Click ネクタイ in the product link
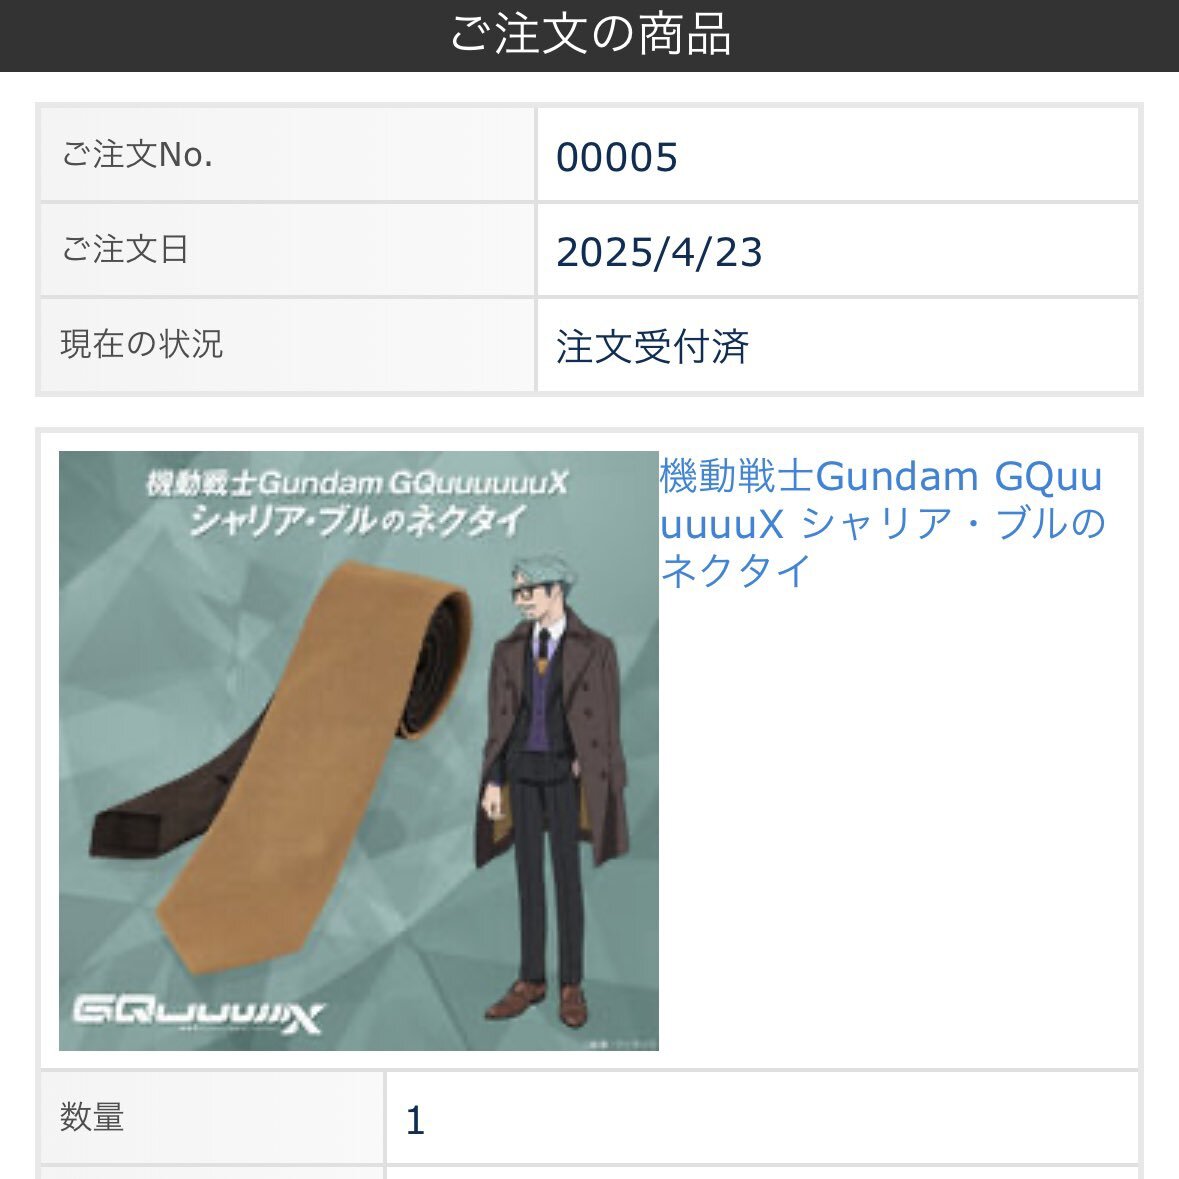 pyautogui.click(x=735, y=571)
